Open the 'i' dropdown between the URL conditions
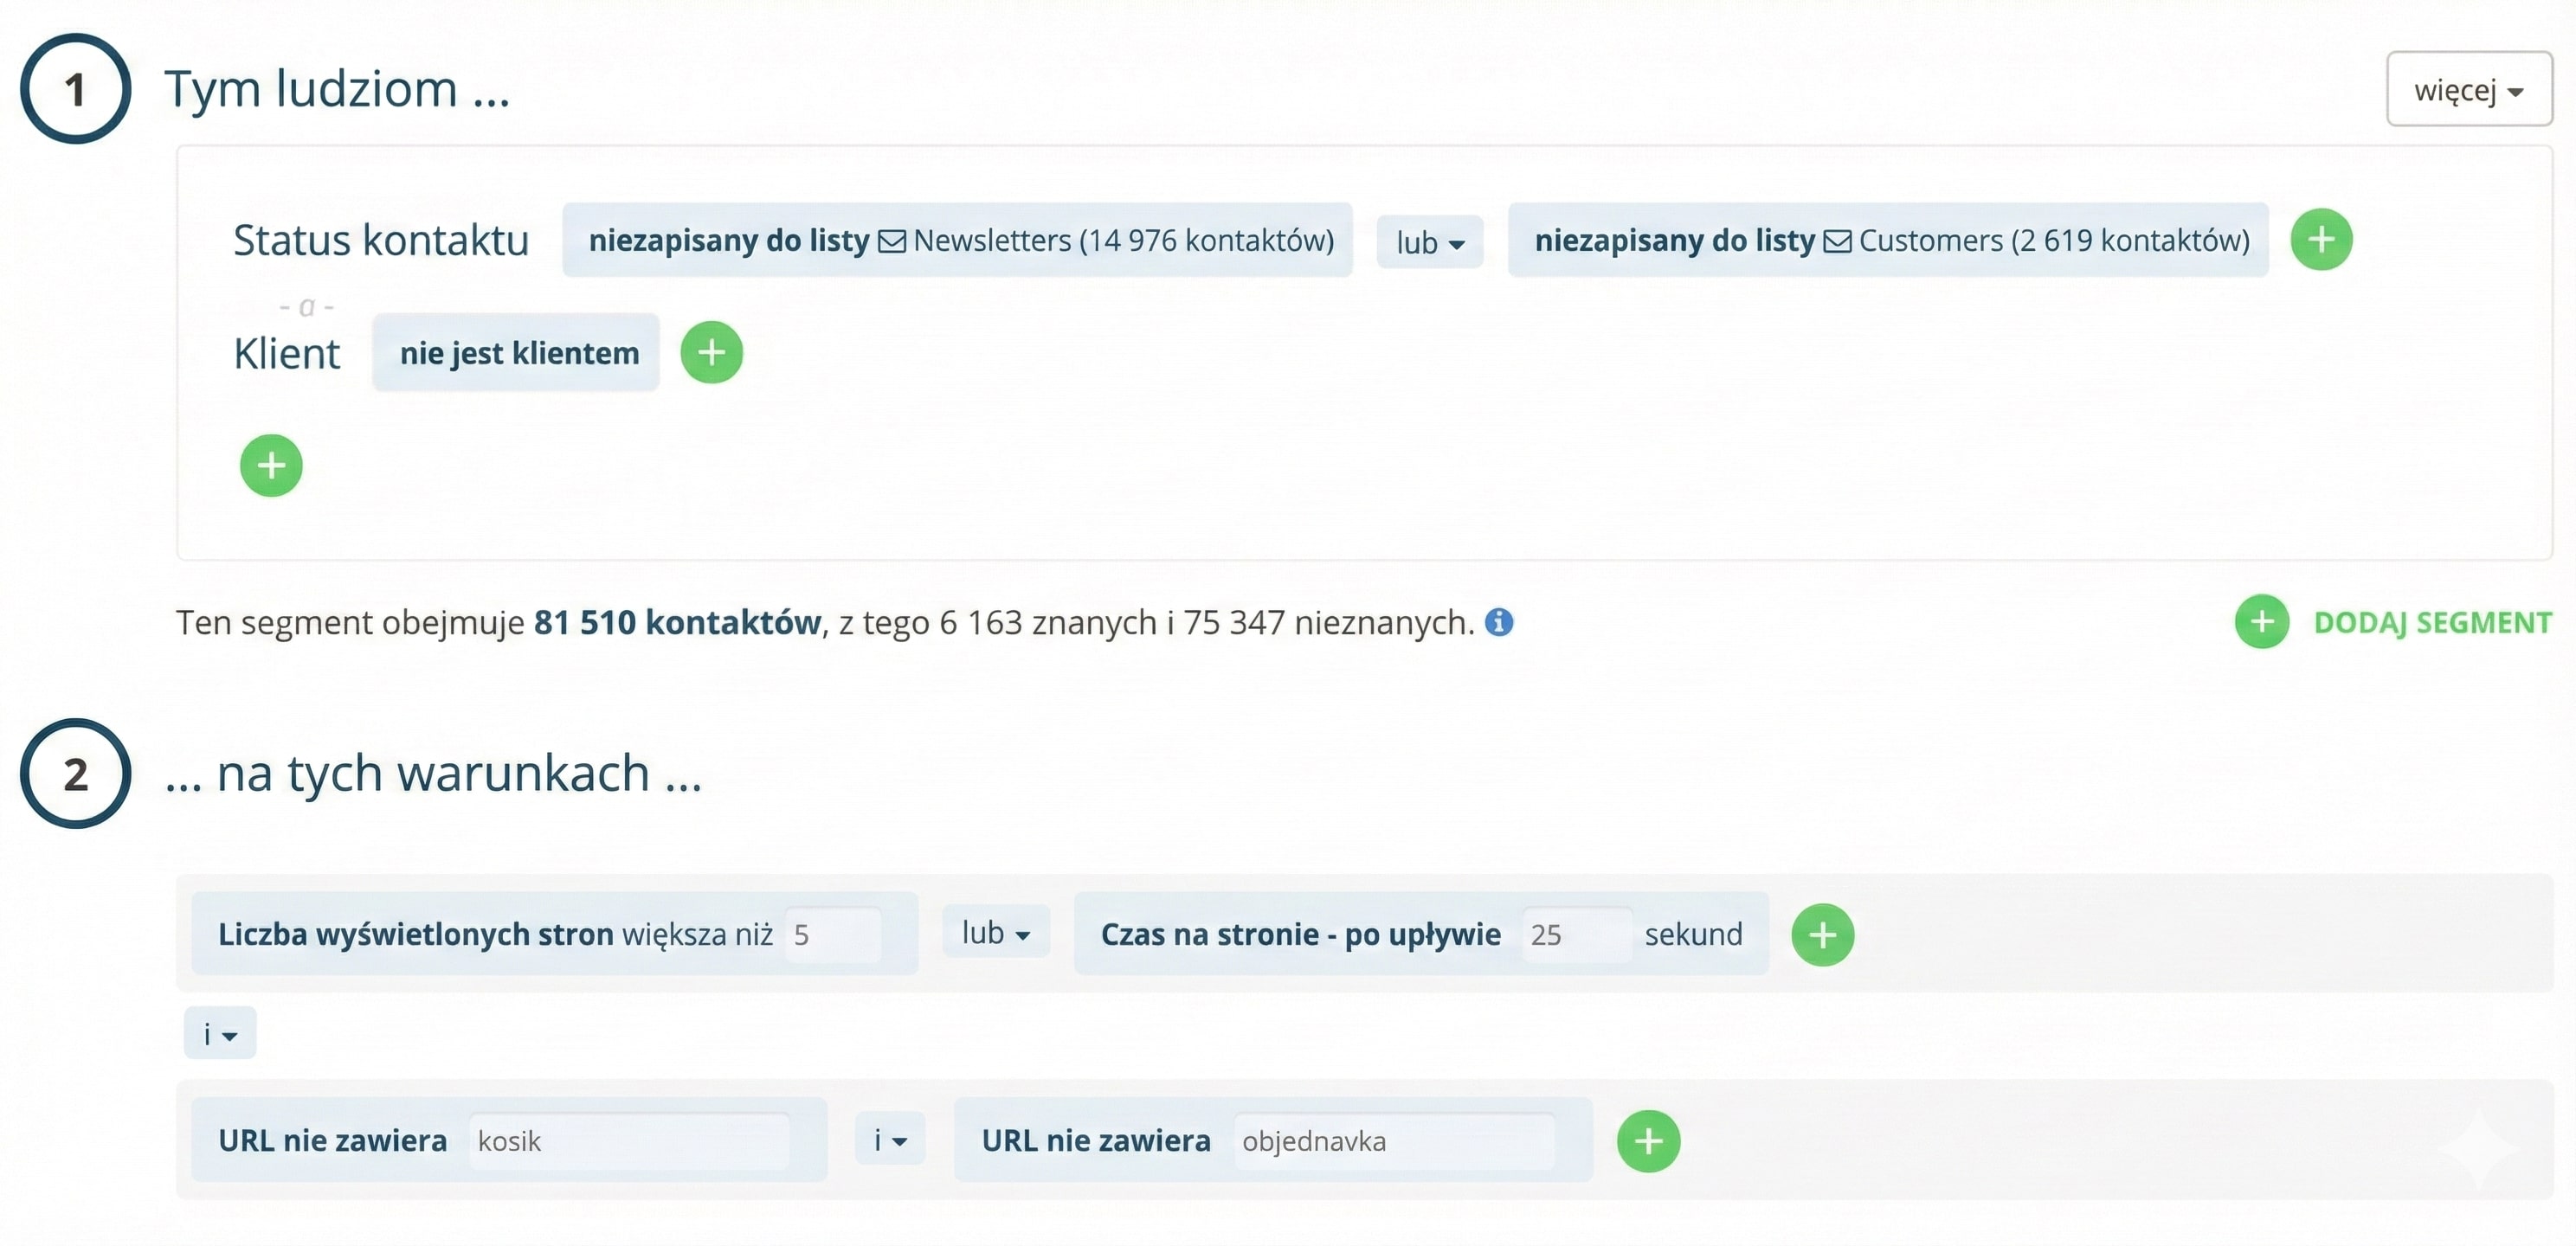Image resolution: width=2576 pixels, height=1246 pixels. point(889,1140)
